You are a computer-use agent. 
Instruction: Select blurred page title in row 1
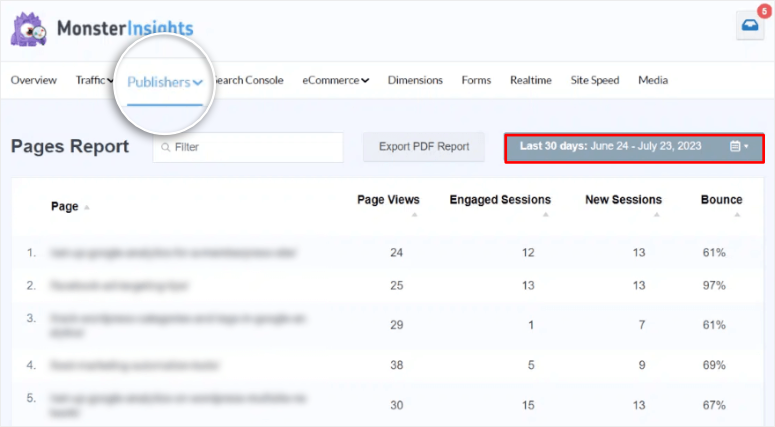tap(173, 253)
